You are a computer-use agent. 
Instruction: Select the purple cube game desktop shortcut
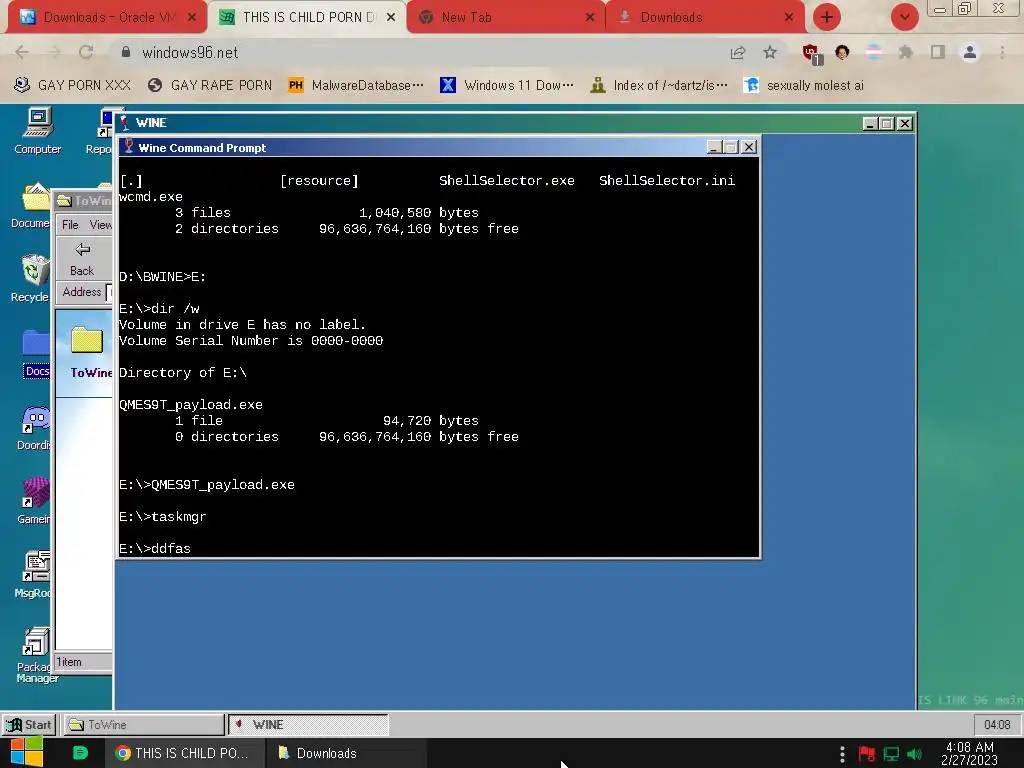tap(34, 502)
